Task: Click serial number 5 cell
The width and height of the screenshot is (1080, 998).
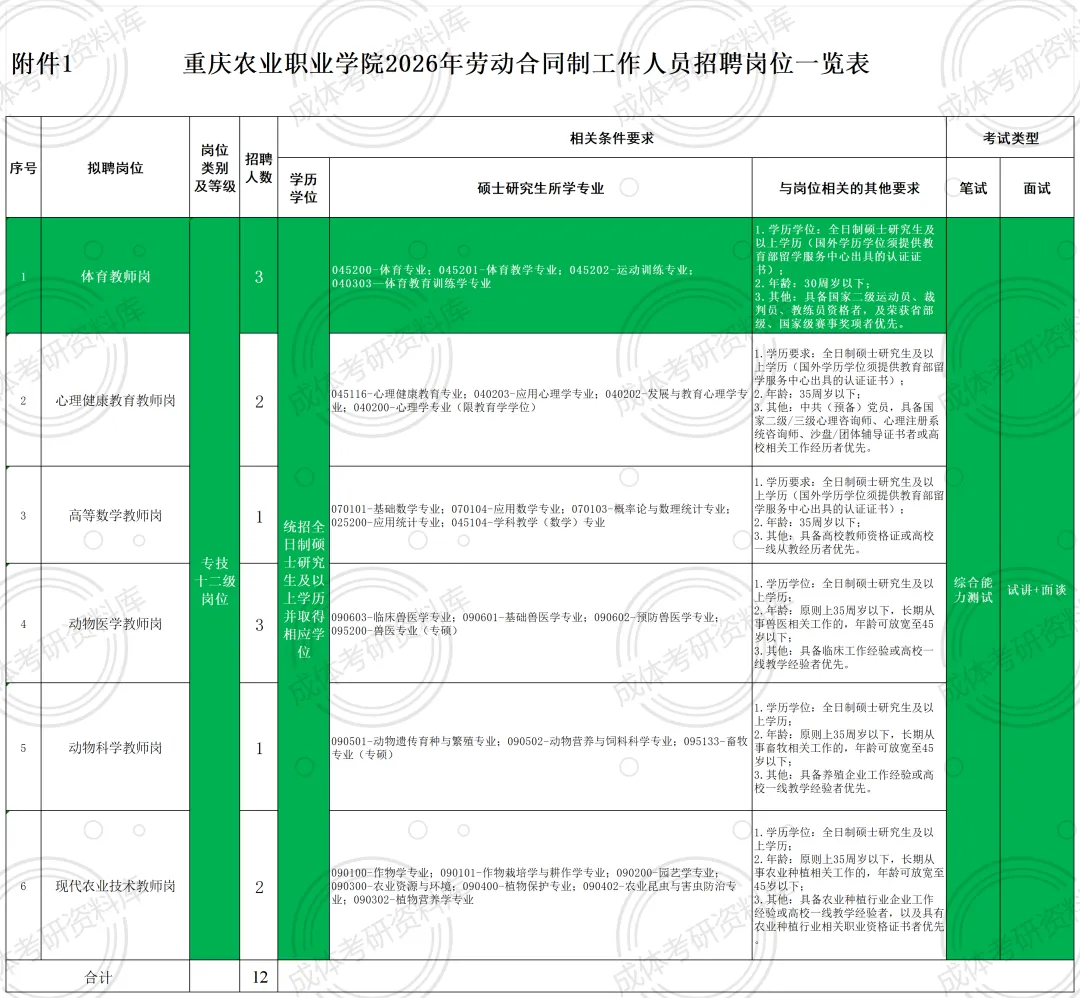Action: [x=23, y=747]
